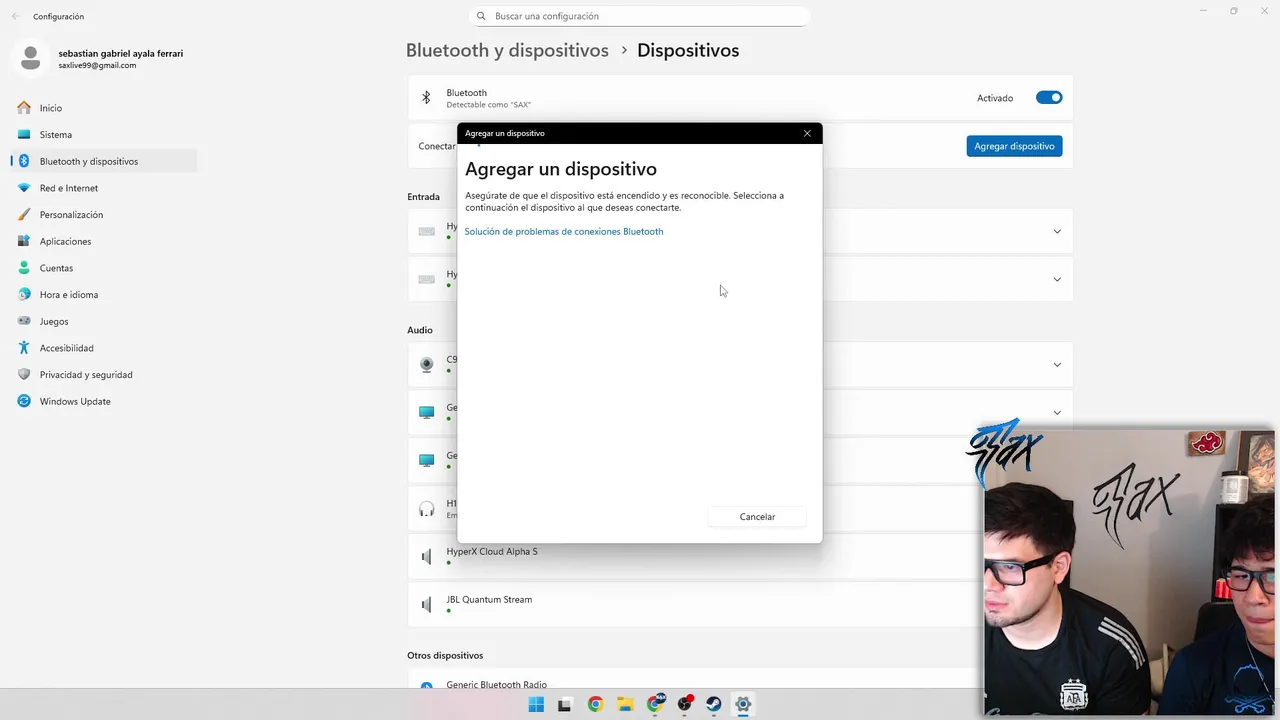
Task: Minimize the Configuración window
Action: (1203, 11)
